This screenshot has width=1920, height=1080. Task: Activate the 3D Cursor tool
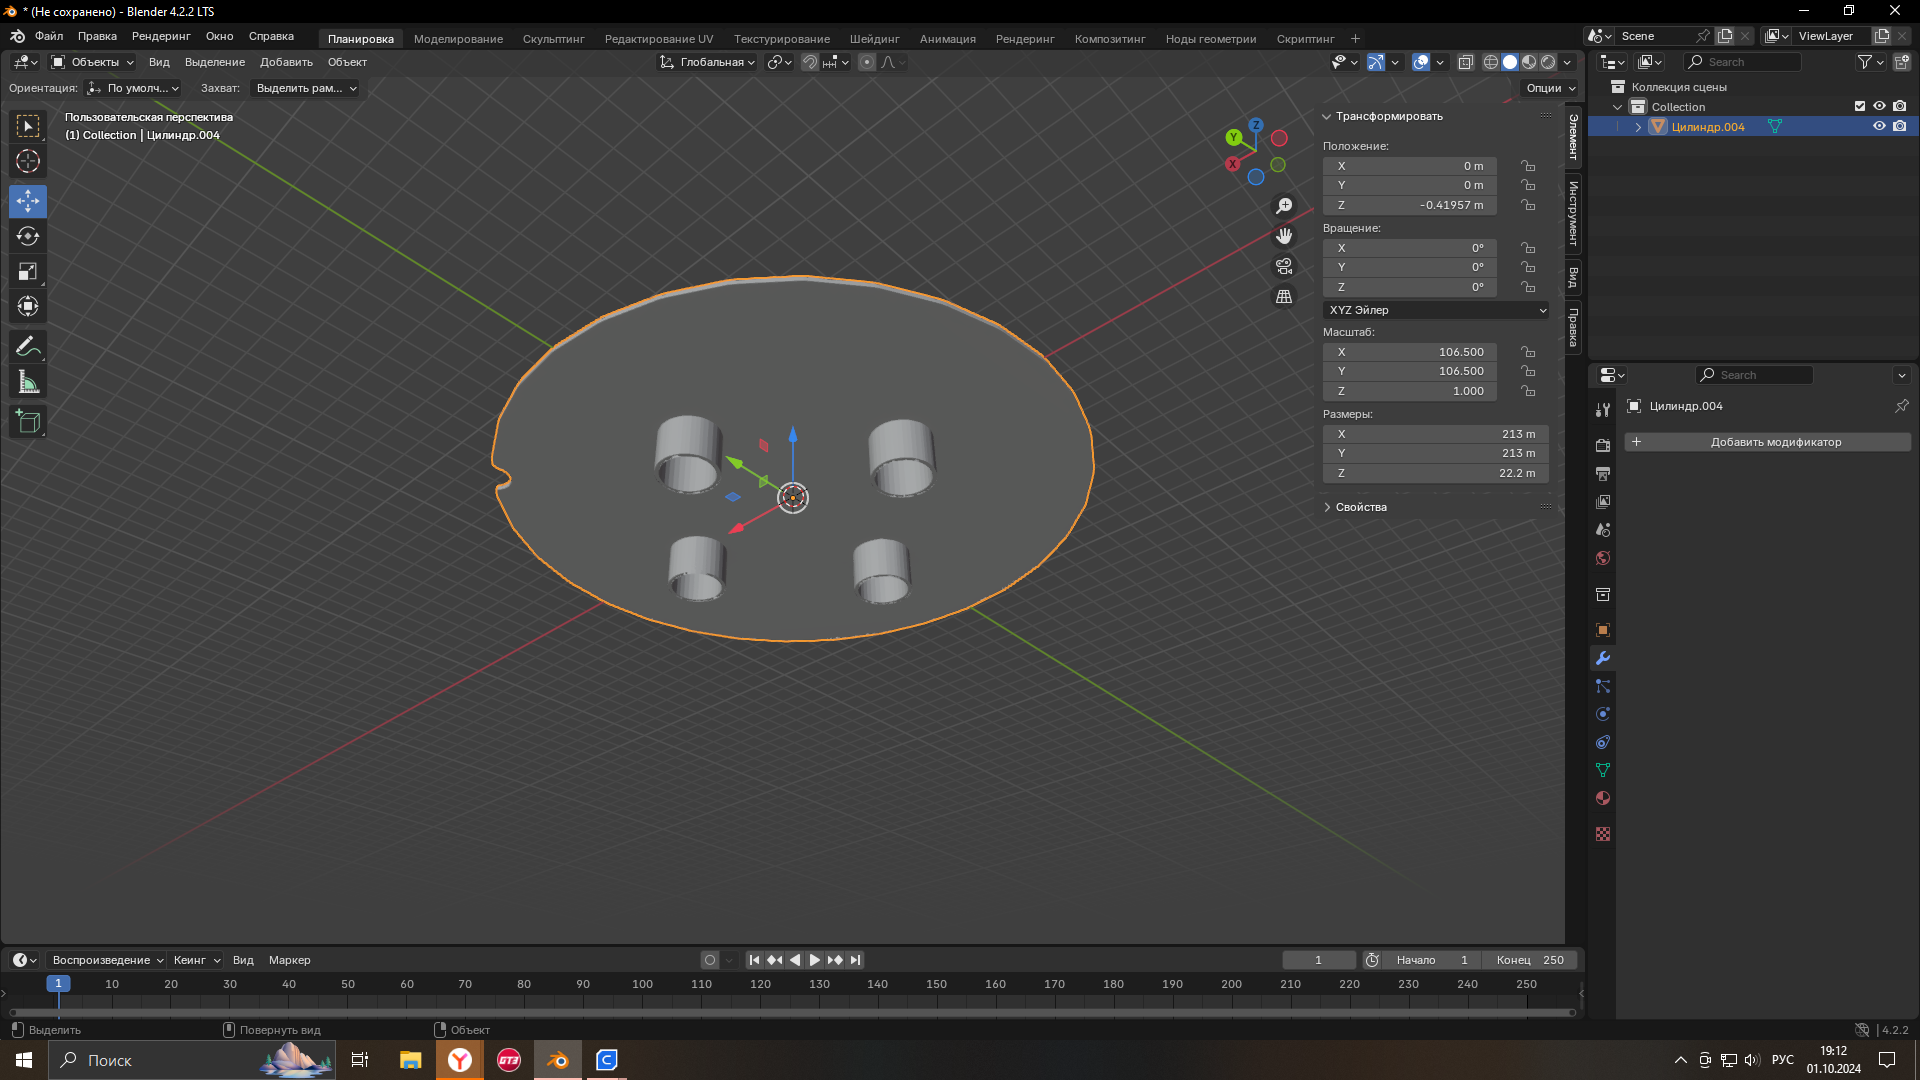pos(28,161)
